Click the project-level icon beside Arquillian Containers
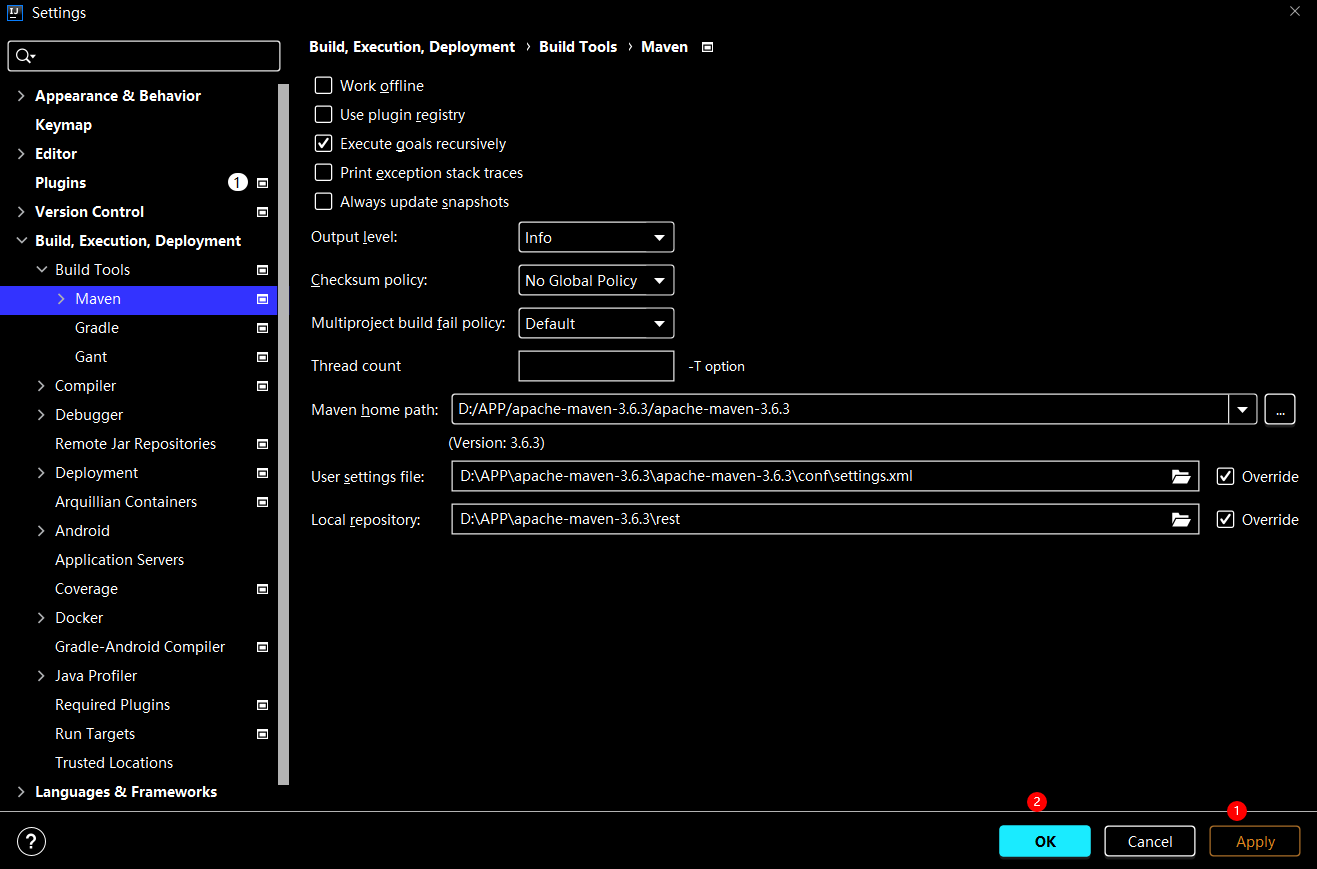Image resolution: width=1317 pixels, height=869 pixels. pyautogui.click(x=263, y=502)
